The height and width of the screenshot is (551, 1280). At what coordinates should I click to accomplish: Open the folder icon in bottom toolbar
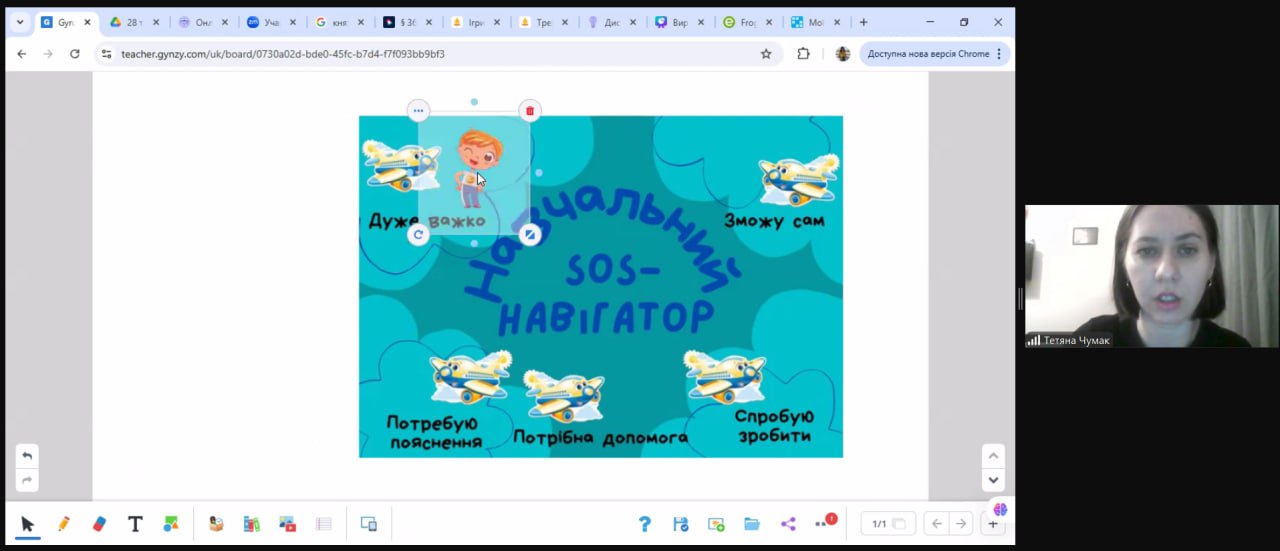[752, 524]
